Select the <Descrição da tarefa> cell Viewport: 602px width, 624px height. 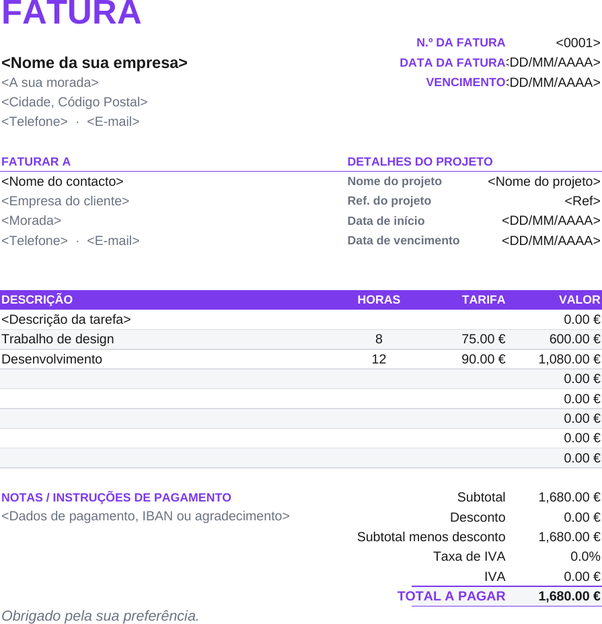[x=66, y=320]
